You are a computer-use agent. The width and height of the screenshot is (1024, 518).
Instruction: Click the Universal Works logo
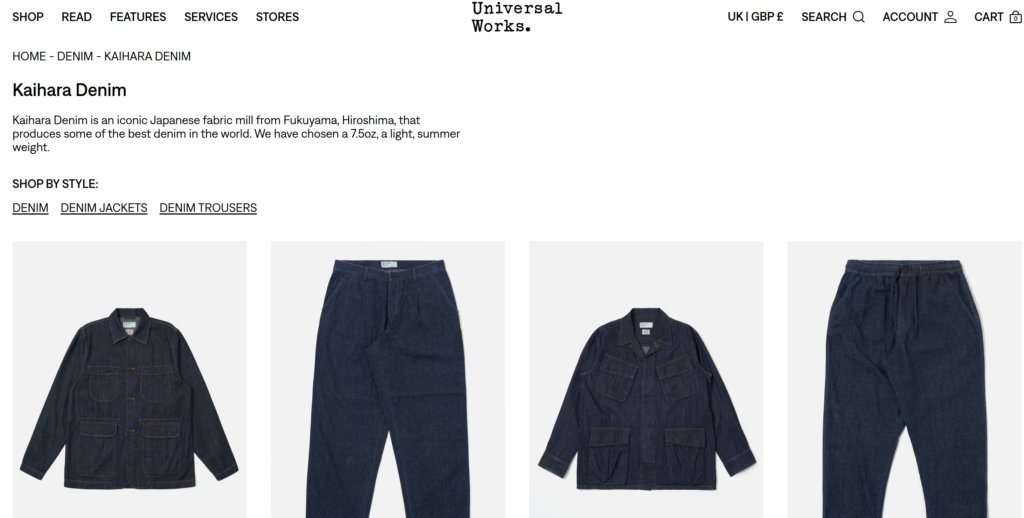(x=517, y=17)
